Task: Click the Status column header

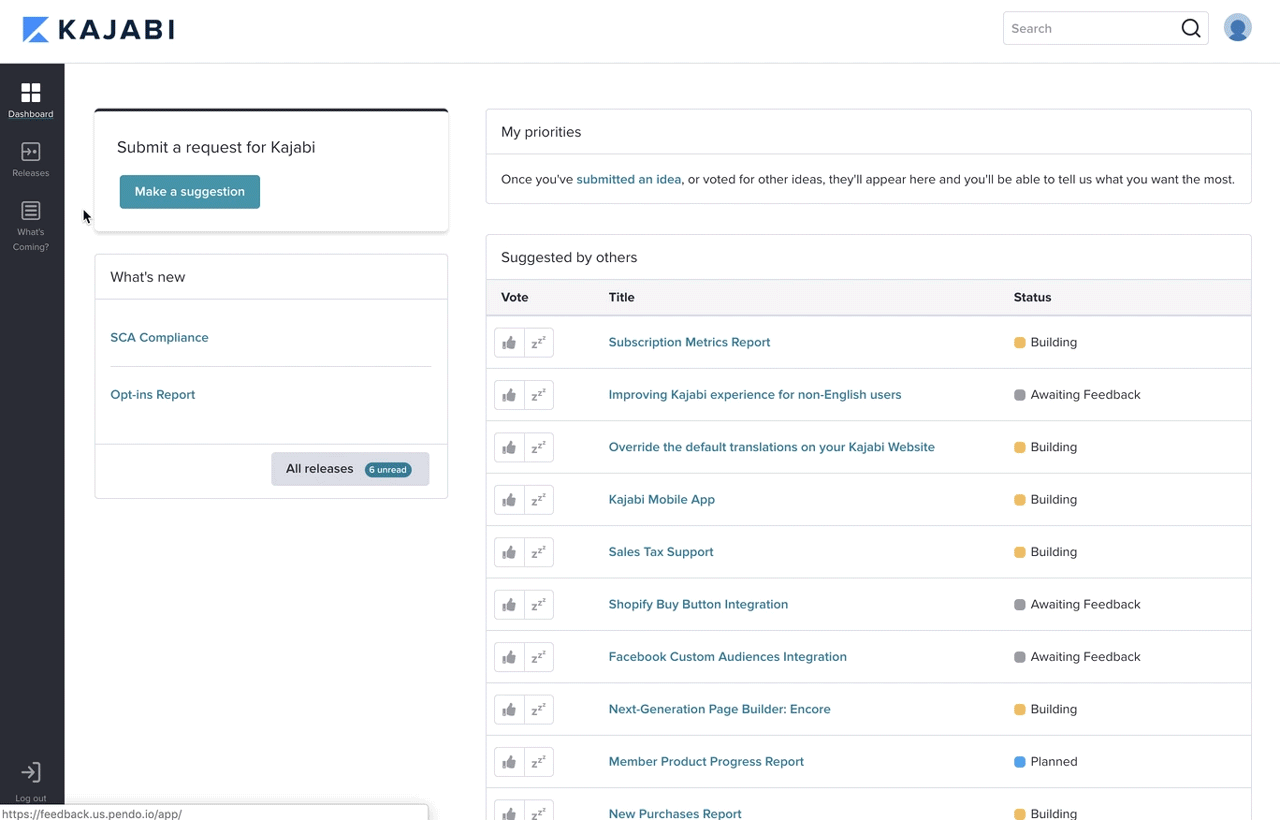Action: point(1032,297)
